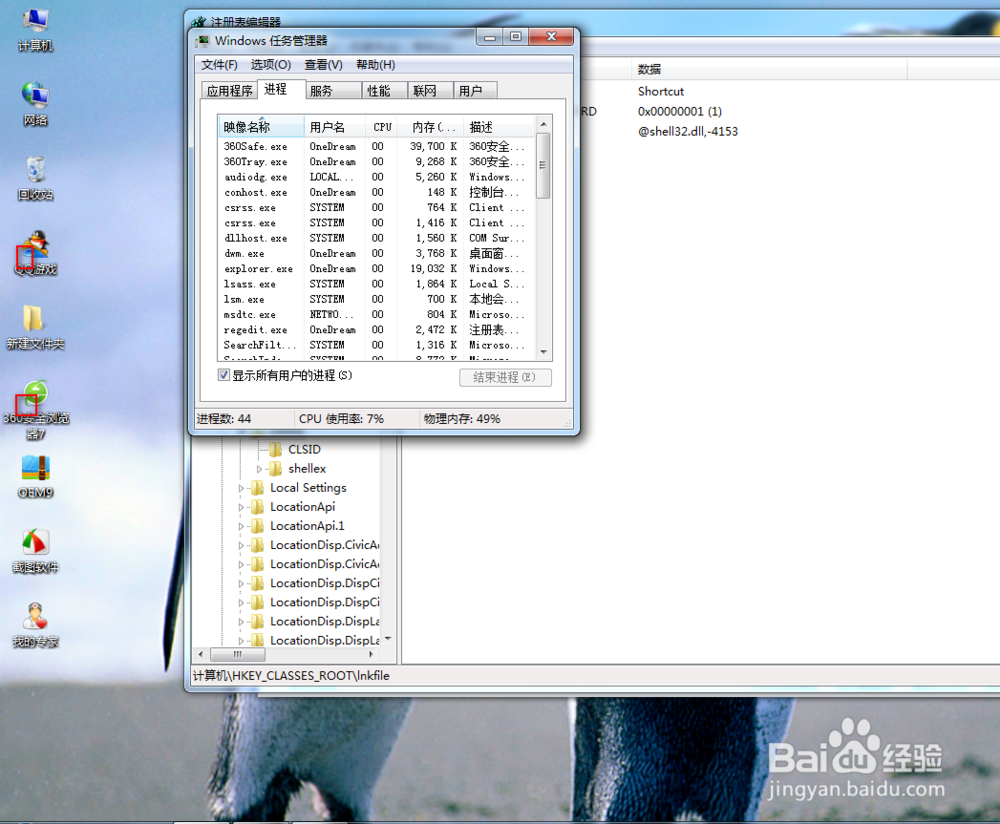Expand the shellex registry key

[x=260, y=469]
